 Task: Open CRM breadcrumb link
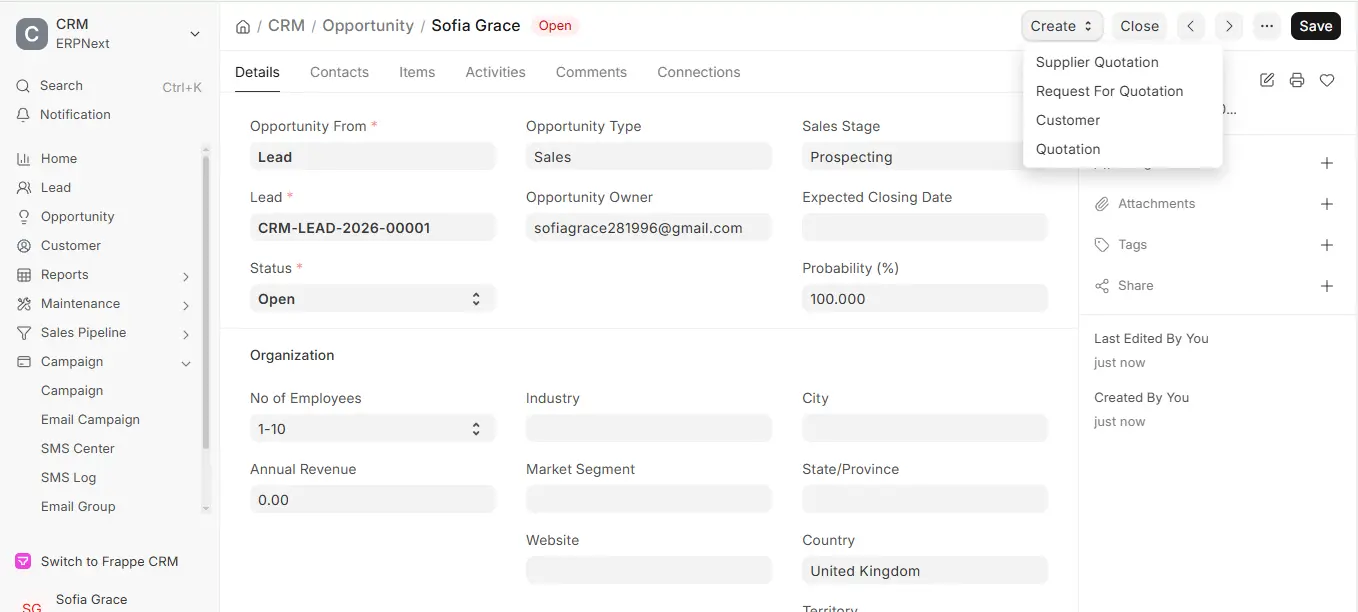click(x=286, y=26)
